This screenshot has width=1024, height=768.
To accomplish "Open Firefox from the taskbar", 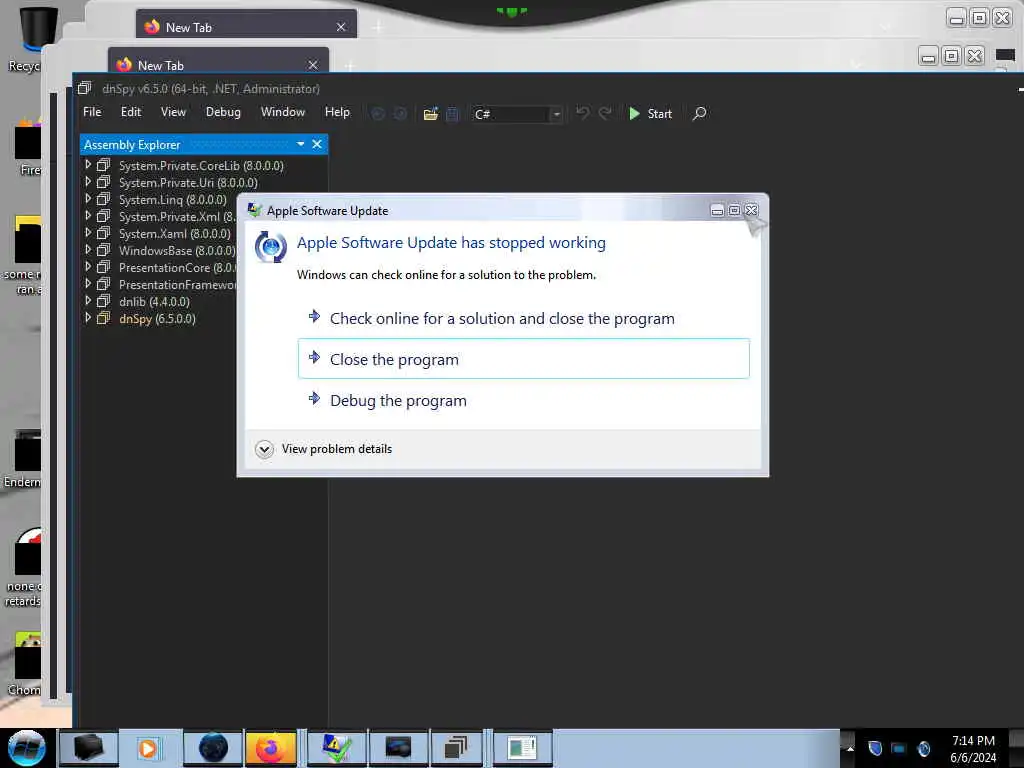I will click(270, 748).
